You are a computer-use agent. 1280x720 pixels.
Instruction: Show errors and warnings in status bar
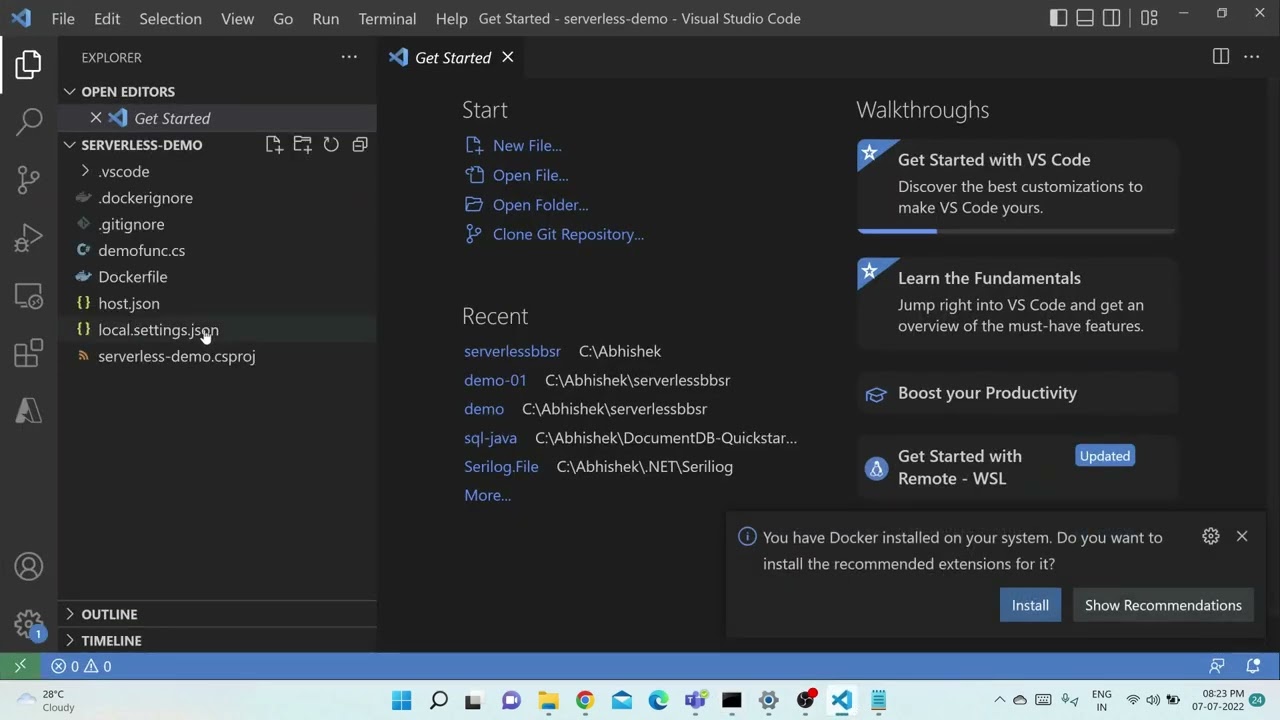(81, 666)
